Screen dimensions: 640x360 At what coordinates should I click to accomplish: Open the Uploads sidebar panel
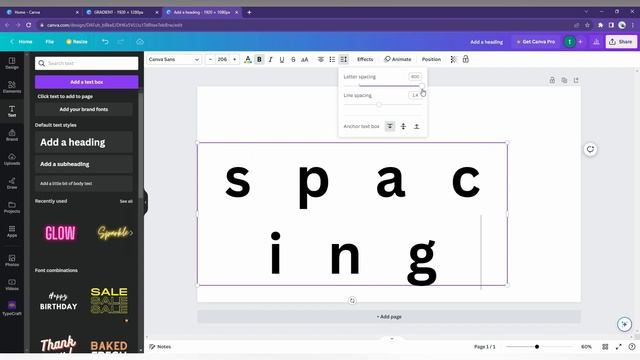point(12,159)
